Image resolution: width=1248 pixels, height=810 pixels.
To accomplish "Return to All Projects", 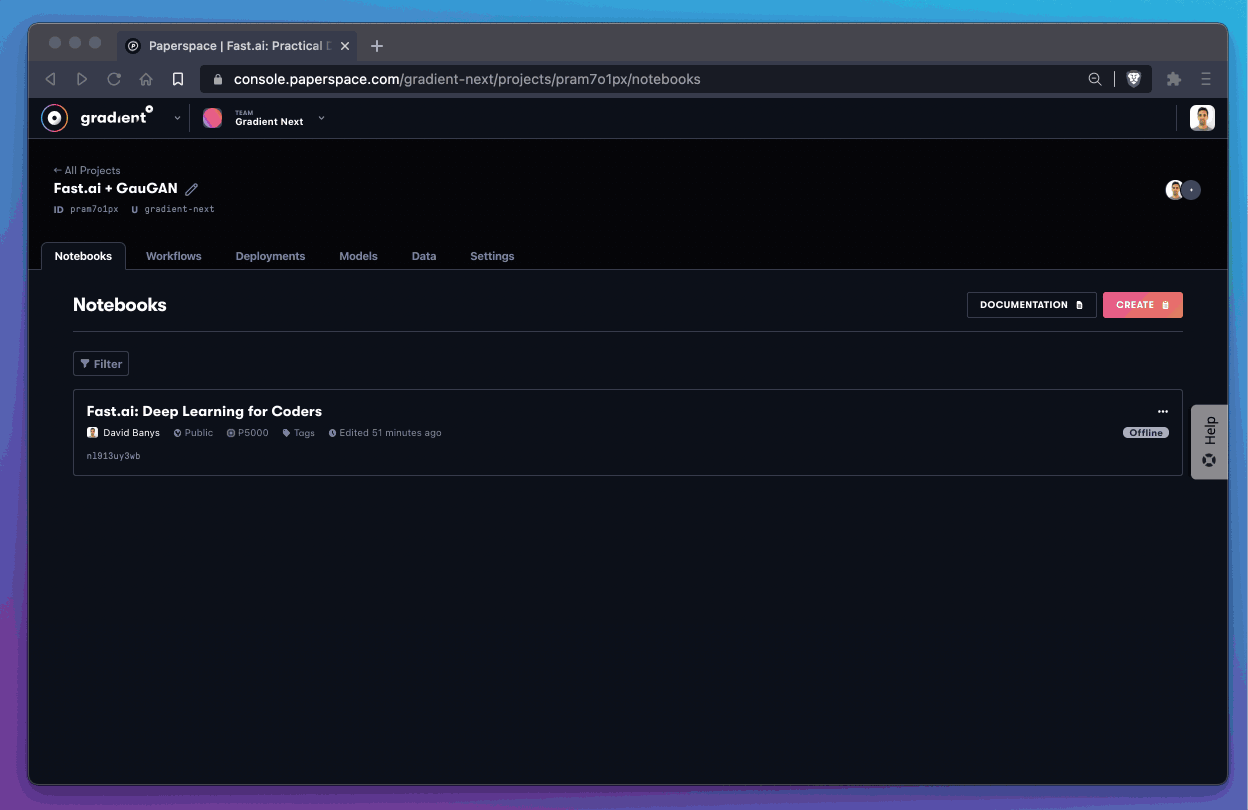I will tap(87, 170).
